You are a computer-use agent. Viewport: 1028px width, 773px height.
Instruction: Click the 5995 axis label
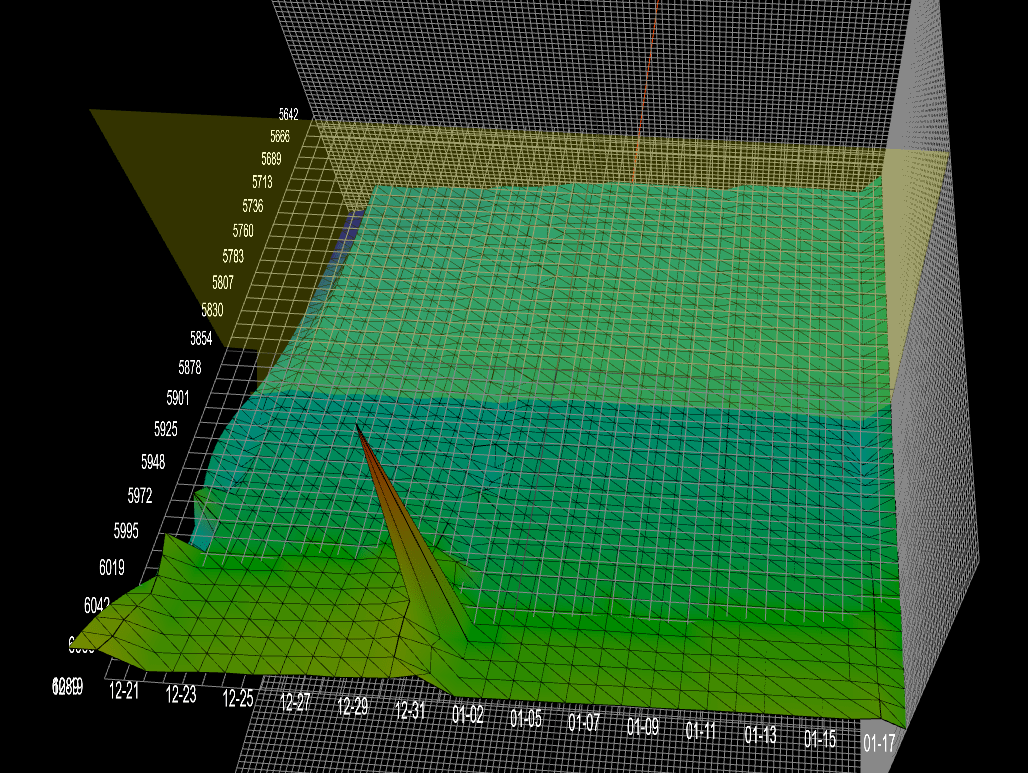pos(127,530)
